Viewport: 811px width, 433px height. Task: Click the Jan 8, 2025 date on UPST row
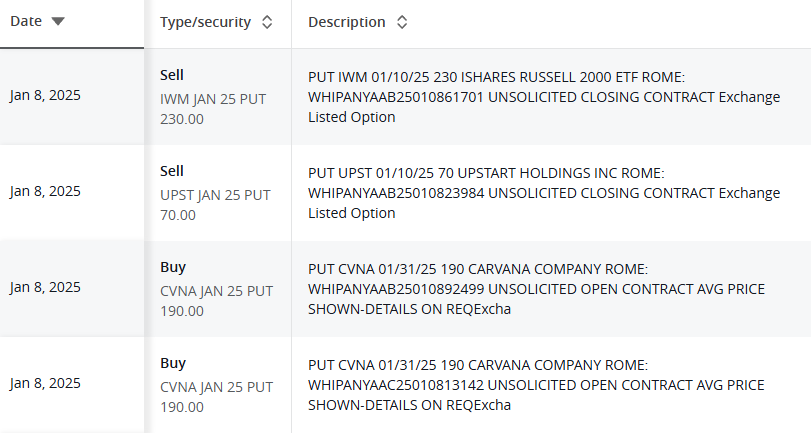click(x=45, y=191)
